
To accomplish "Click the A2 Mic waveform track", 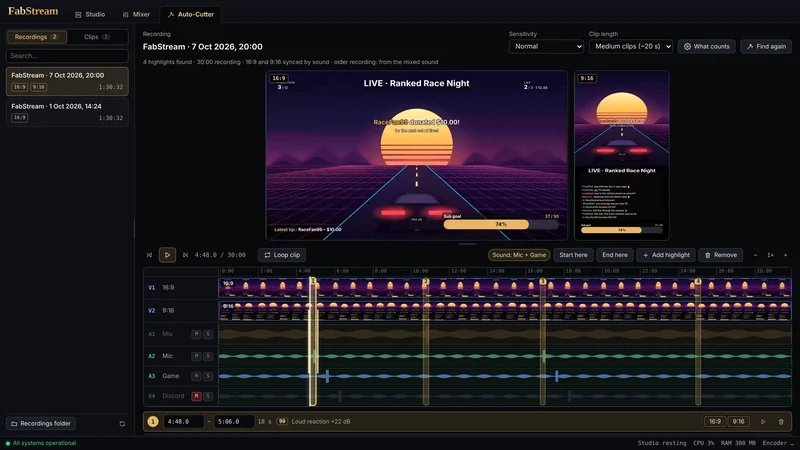I will (x=505, y=356).
